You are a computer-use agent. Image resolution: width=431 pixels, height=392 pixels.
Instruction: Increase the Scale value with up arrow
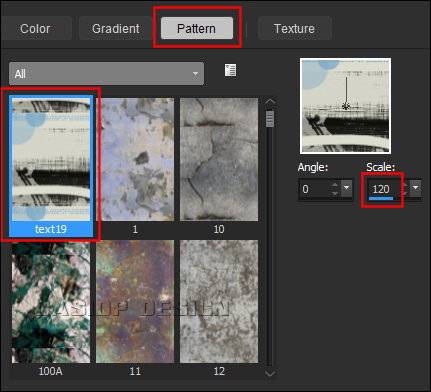click(x=406, y=184)
